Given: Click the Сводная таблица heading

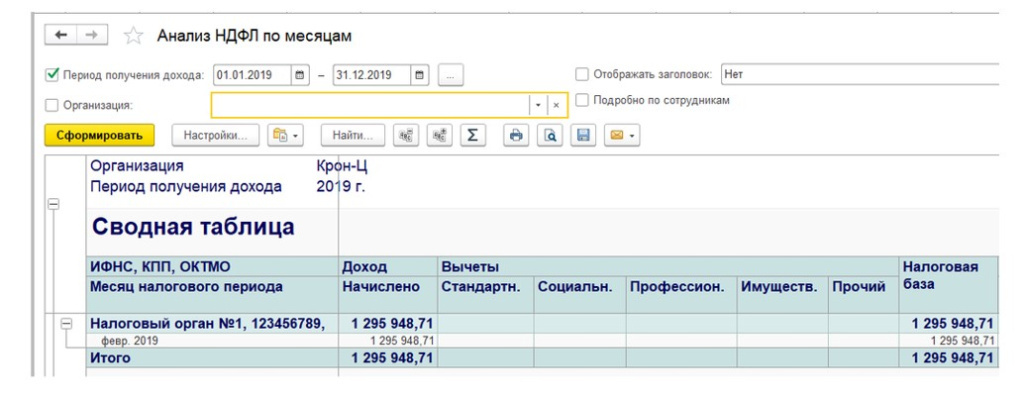Looking at the screenshot, I should (193, 227).
